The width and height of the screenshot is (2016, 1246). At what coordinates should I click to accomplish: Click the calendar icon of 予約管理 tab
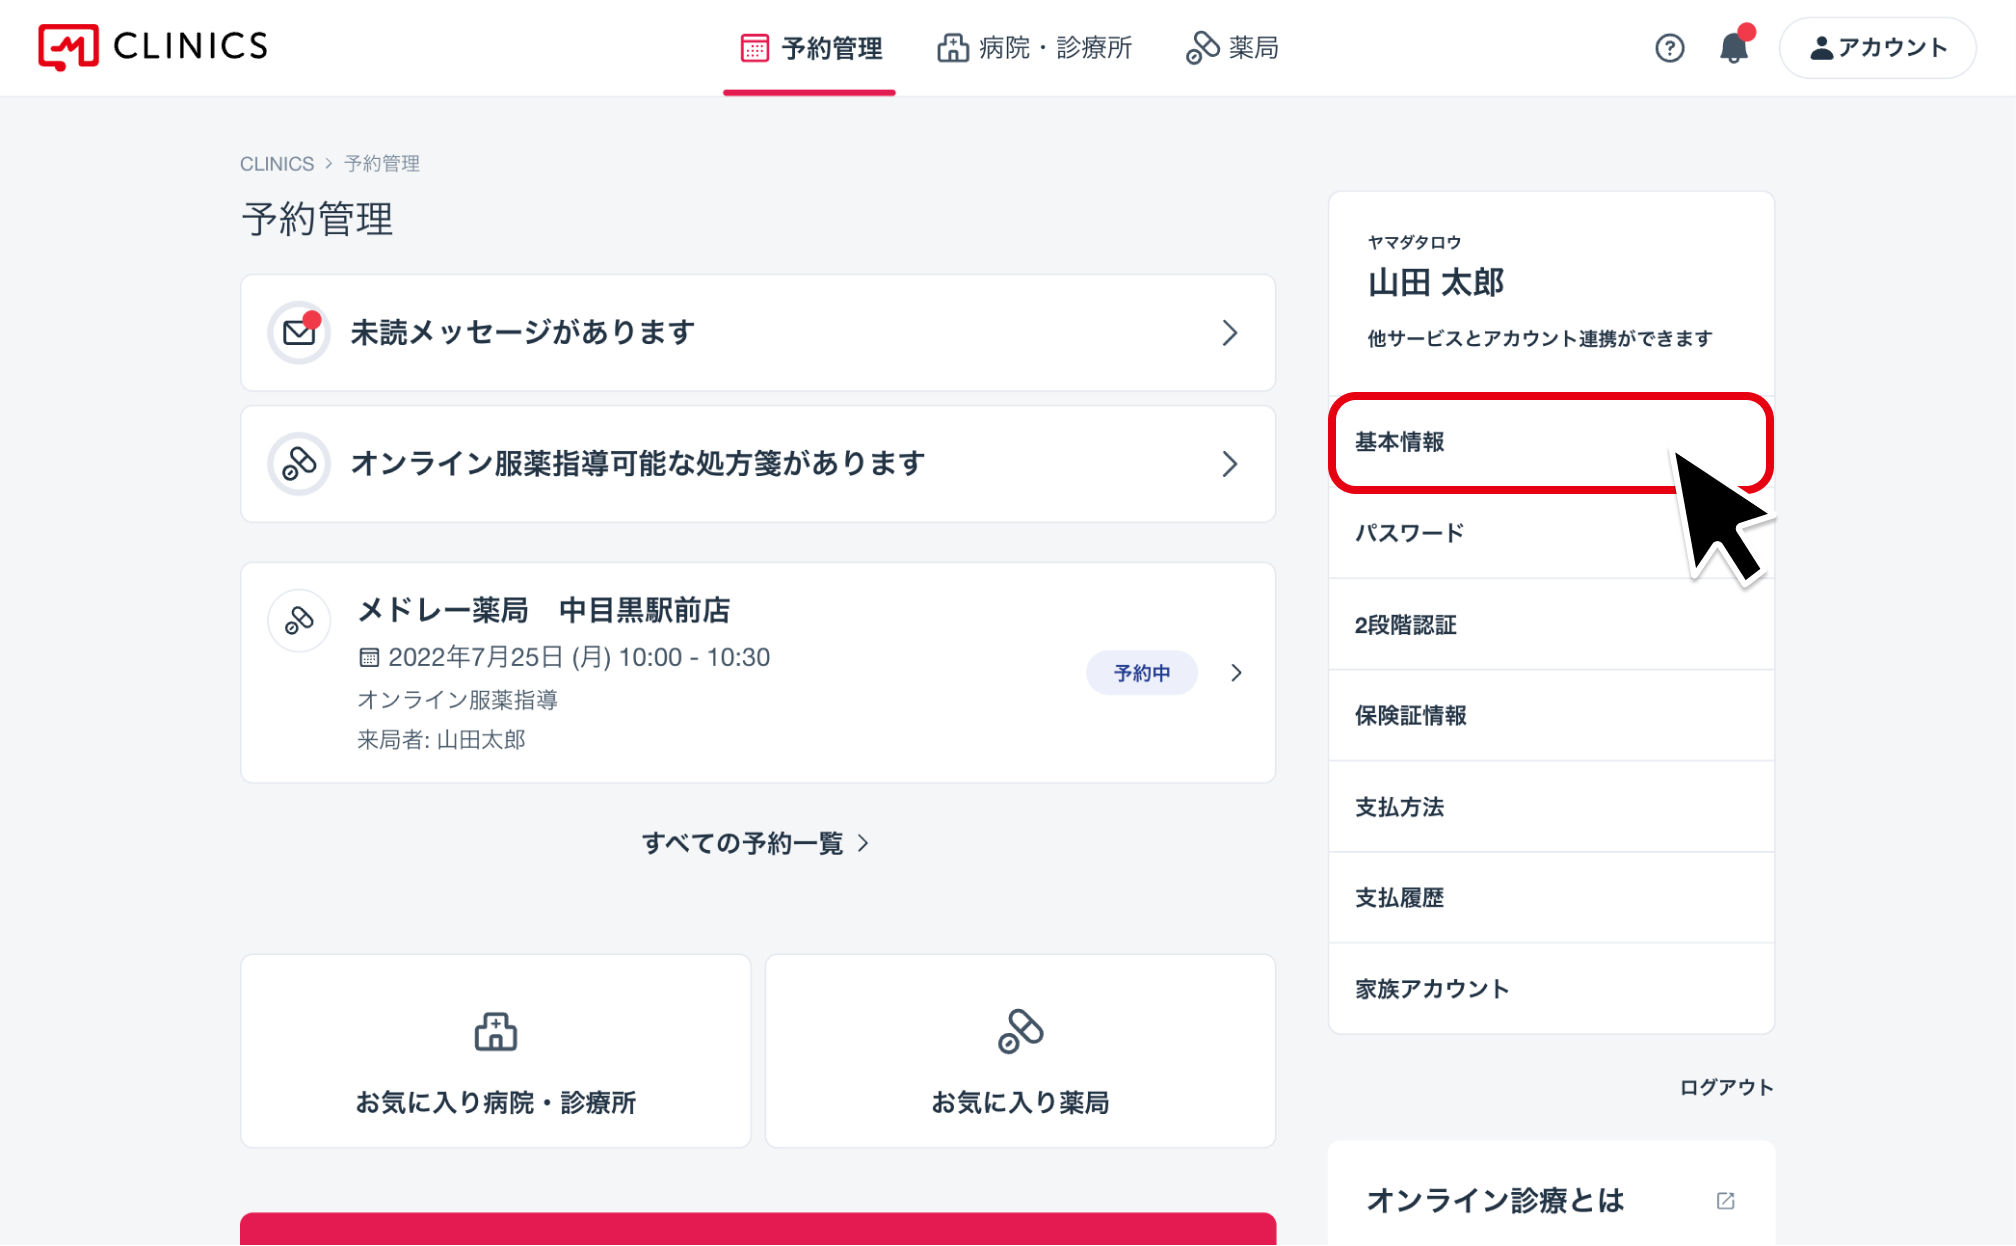pyautogui.click(x=754, y=48)
